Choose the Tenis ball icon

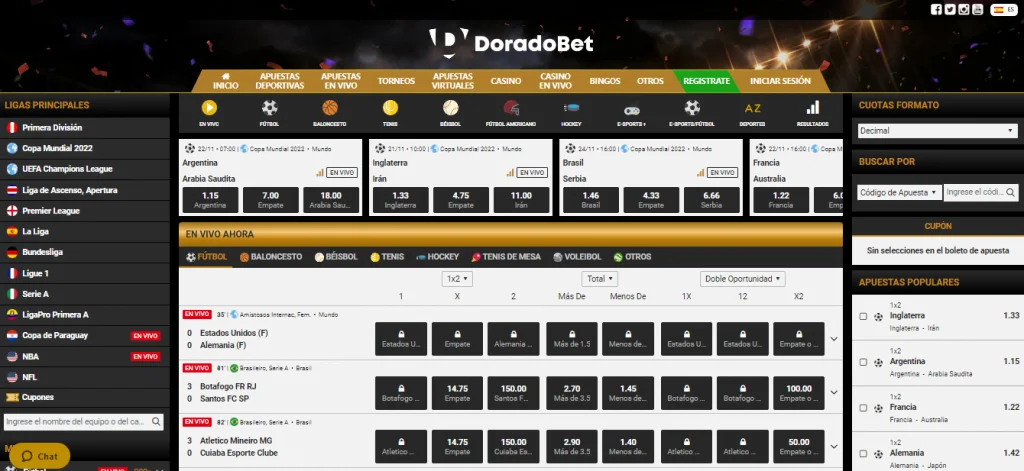391,108
